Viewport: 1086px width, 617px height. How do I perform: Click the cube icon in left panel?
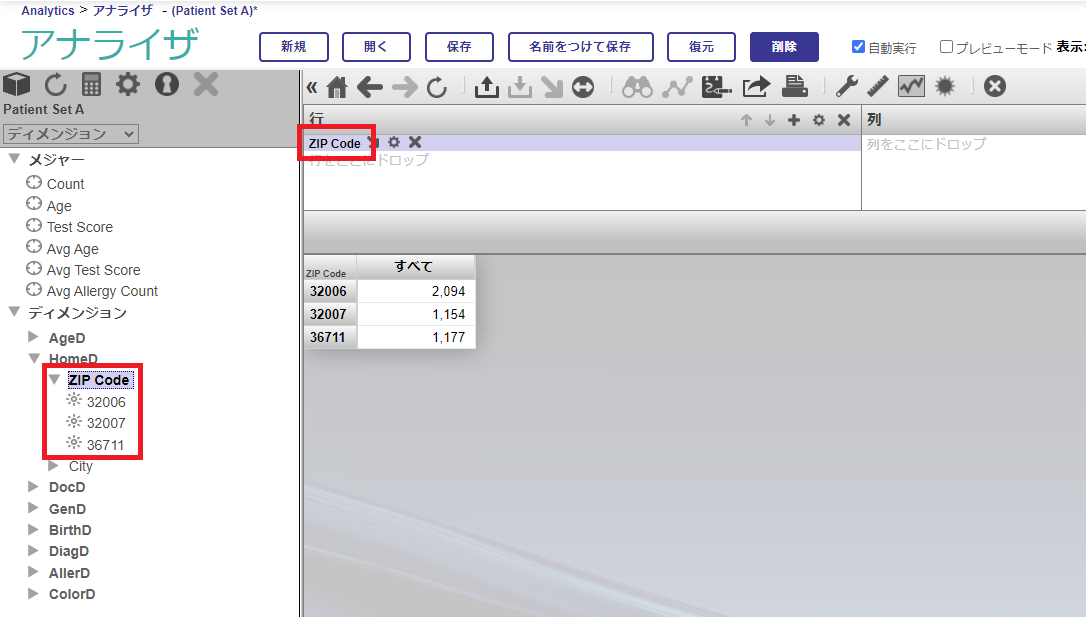click(x=17, y=85)
